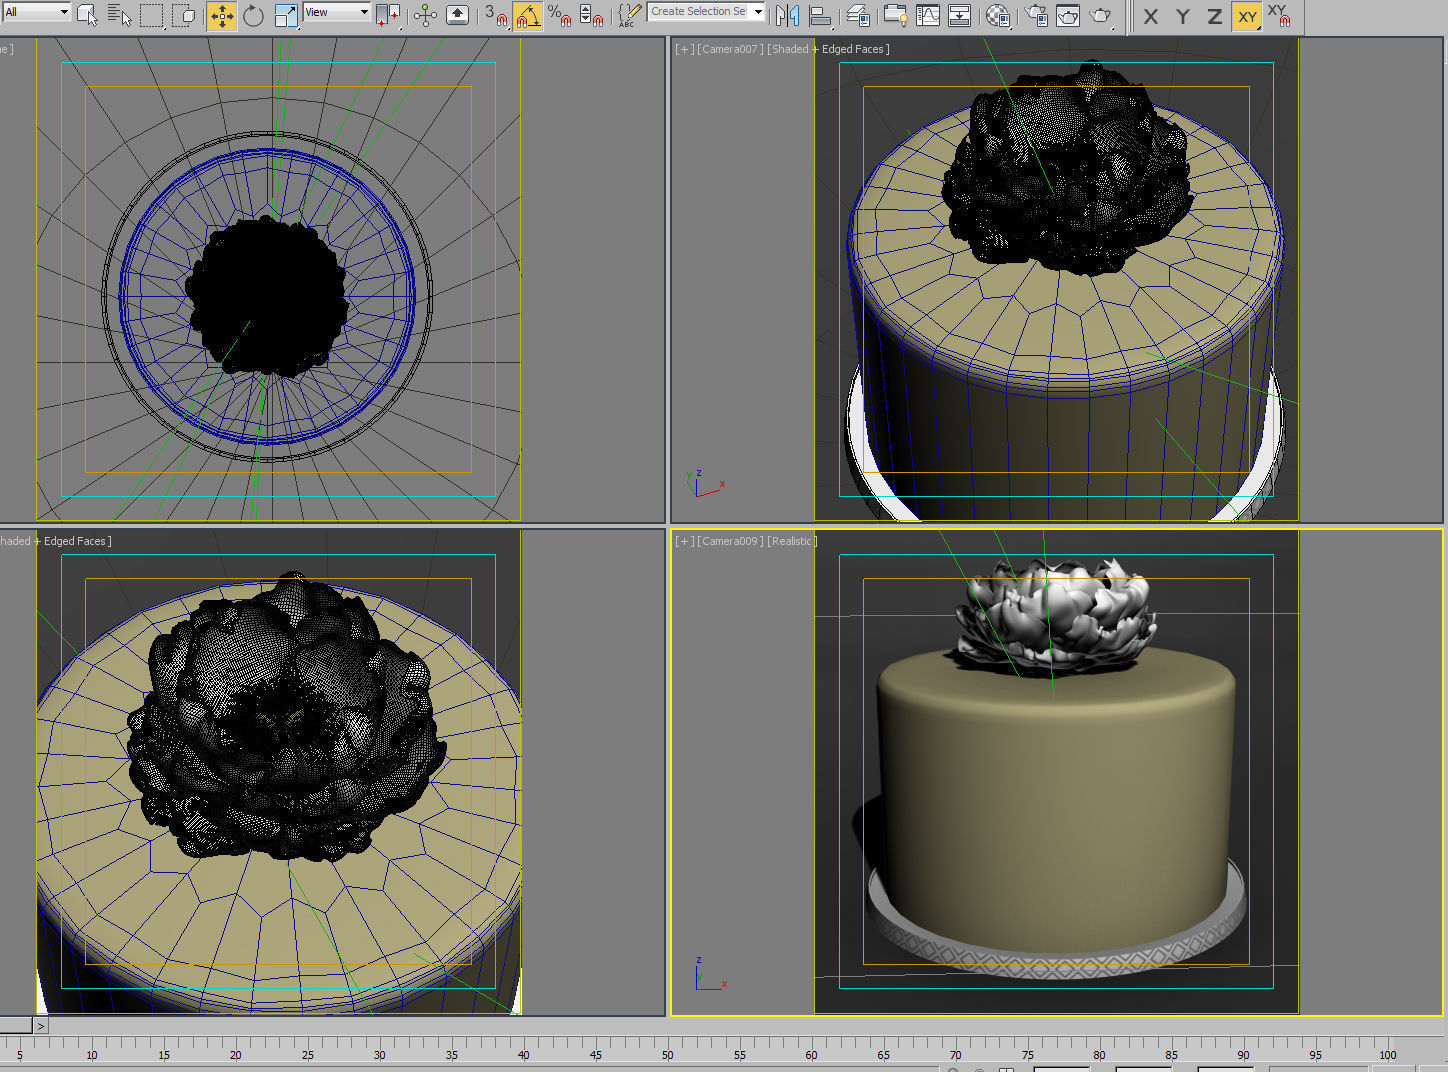Open Camera009 viewport label menu
The image size is (1448, 1072).
pyautogui.click(x=730, y=541)
